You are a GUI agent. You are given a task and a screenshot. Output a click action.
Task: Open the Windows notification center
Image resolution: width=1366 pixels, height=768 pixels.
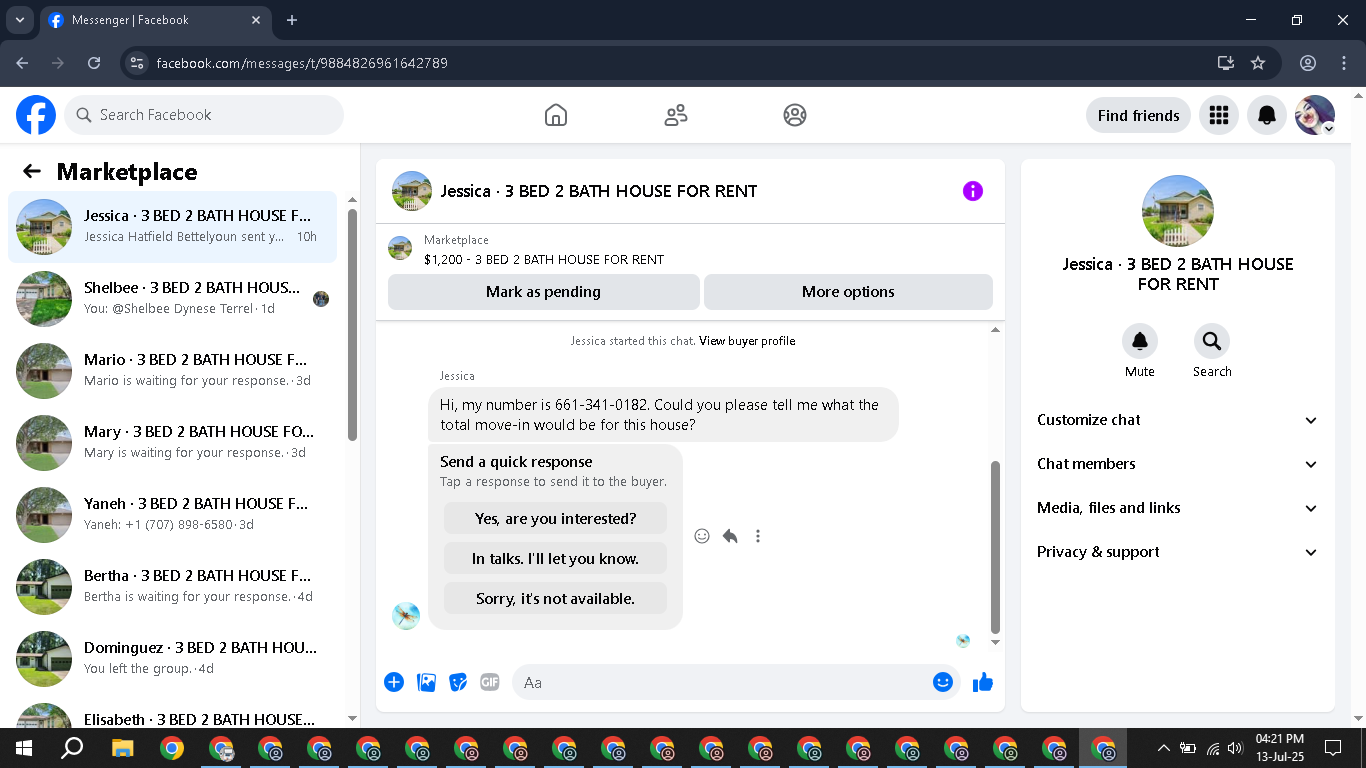(x=1332, y=748)
